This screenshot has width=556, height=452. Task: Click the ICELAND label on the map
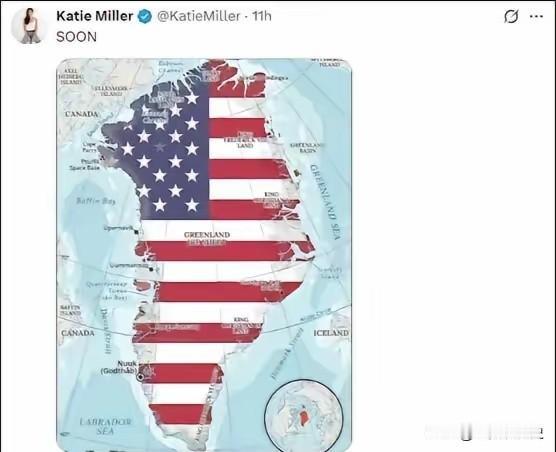331,333
